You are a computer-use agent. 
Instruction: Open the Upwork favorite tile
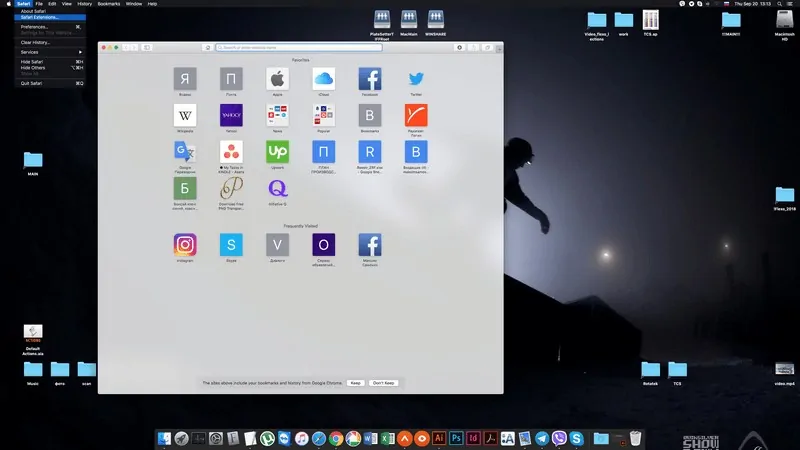pos(277,152)
